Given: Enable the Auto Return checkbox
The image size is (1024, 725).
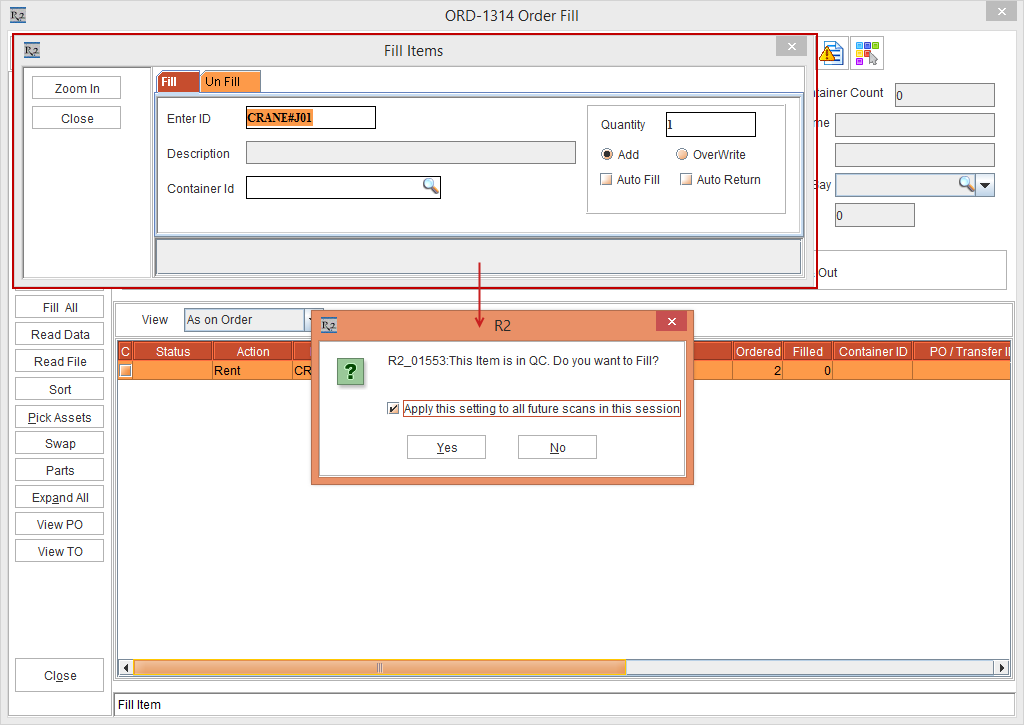Looking at the screenshot, I should (x=686, y=180).
